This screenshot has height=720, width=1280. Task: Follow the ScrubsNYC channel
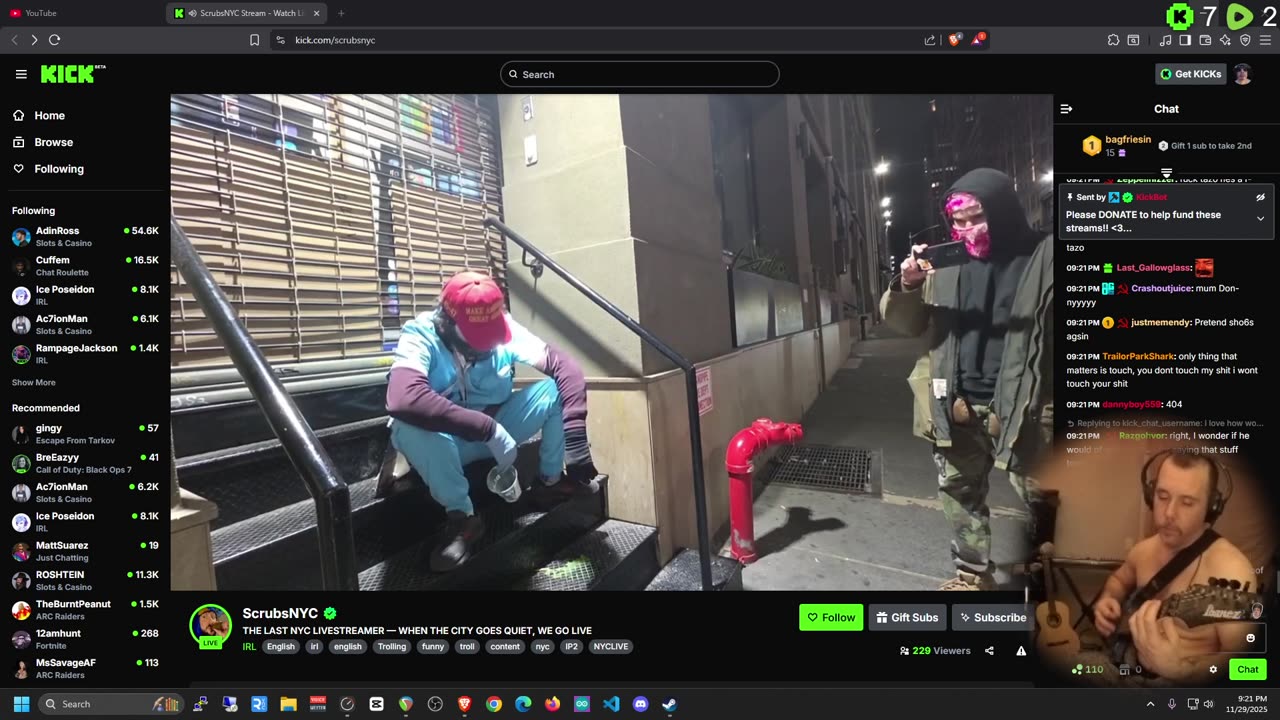[x=831, y=617]
